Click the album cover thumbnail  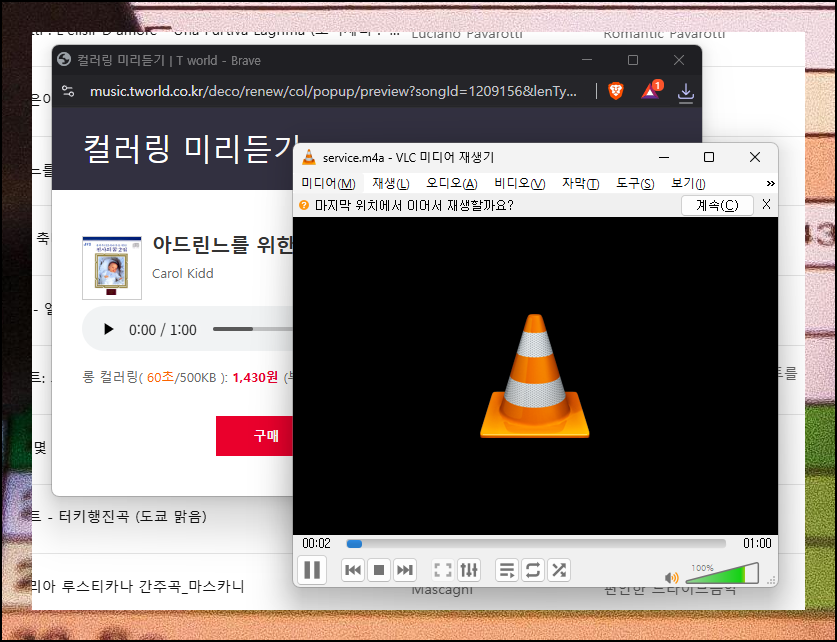pyautogui.click(x=112, y=268)
